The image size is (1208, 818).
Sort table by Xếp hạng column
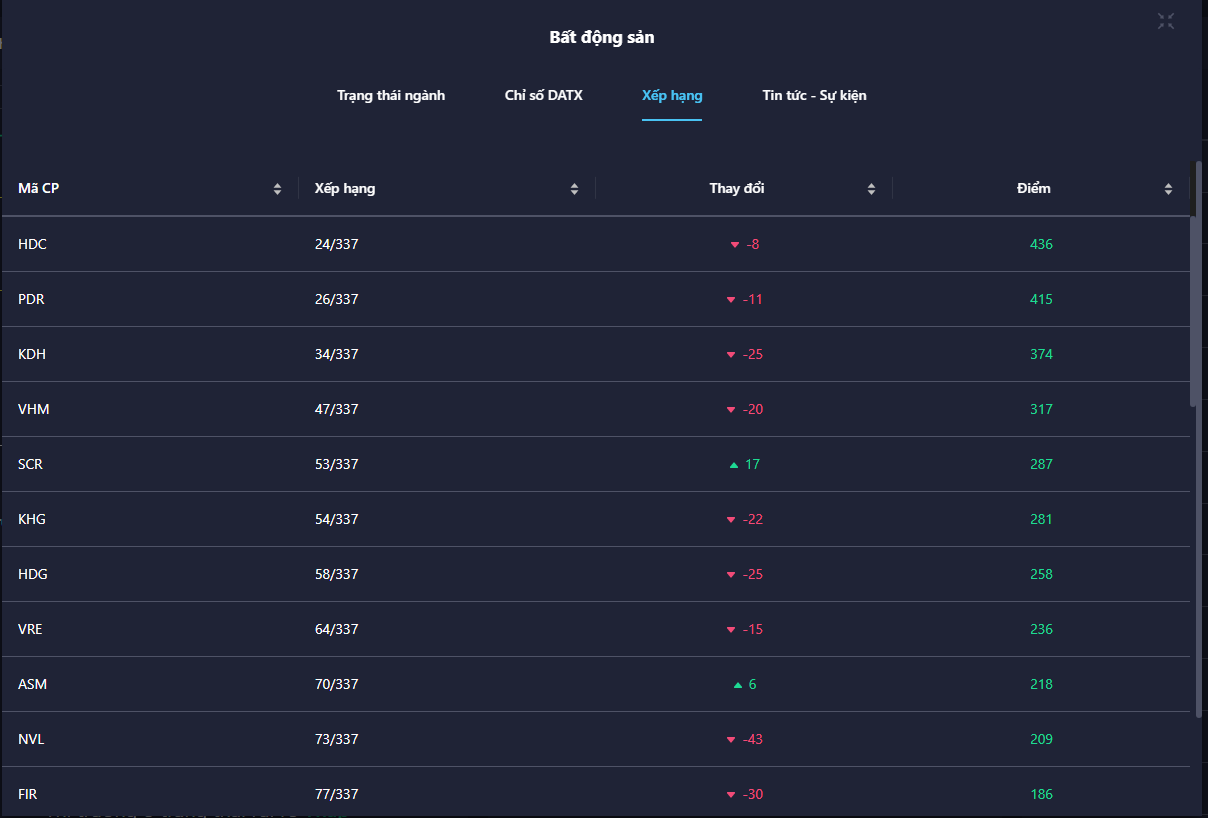tap(574, 189)
